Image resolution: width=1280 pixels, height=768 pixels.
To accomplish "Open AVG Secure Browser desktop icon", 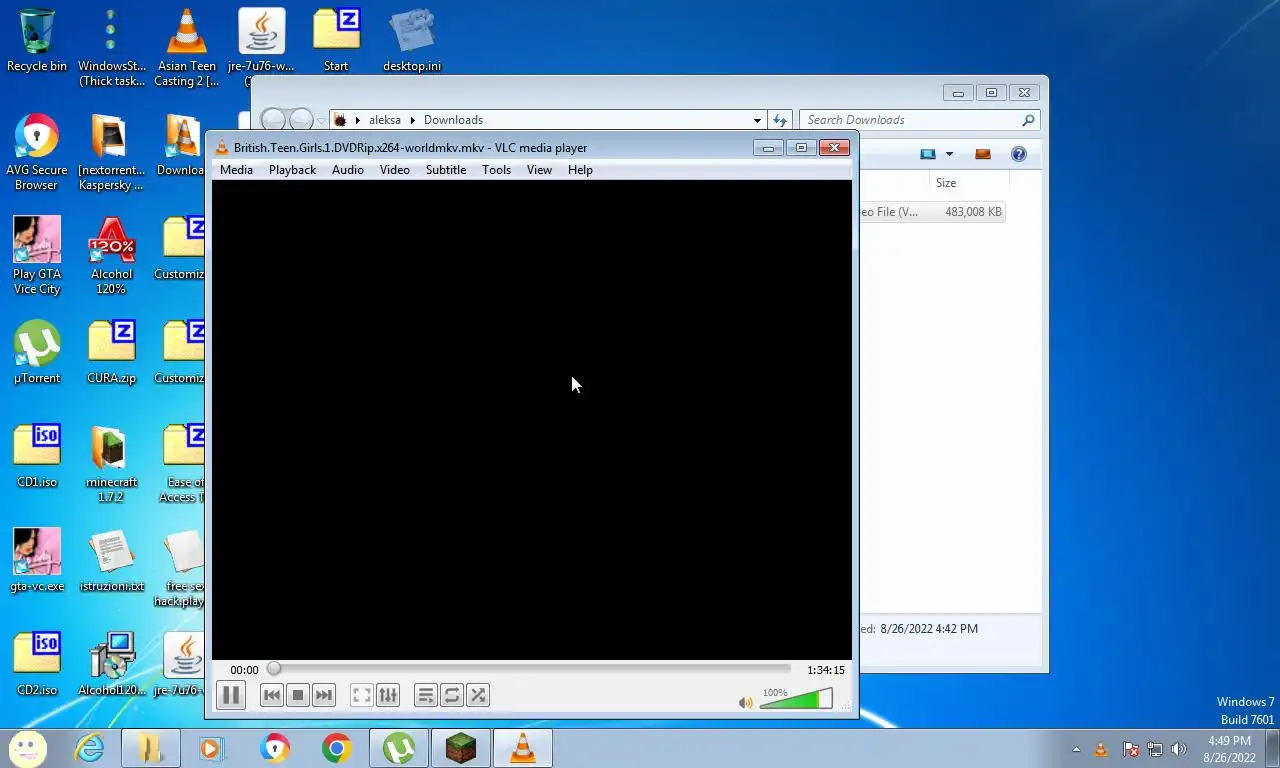I will 37,152.
